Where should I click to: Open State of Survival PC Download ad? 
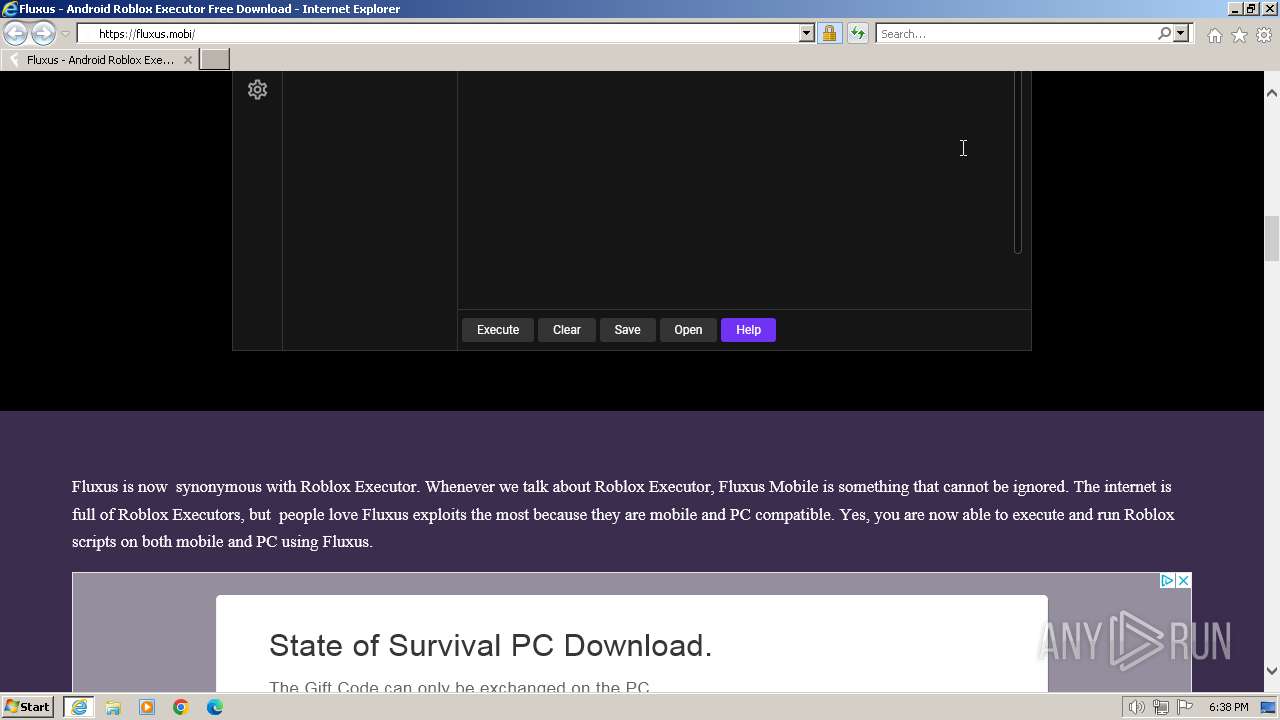(490, 645)
